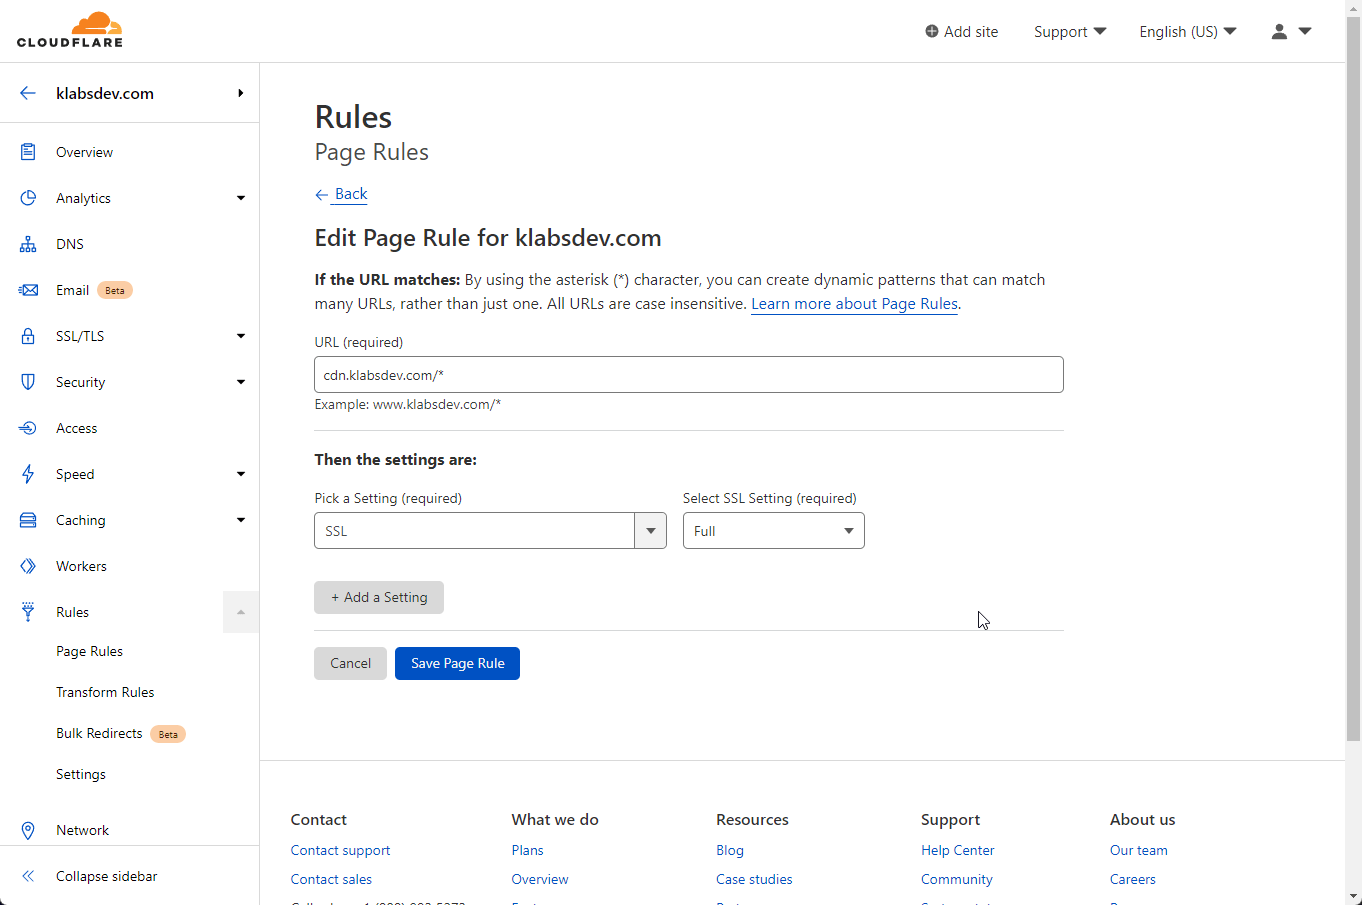This screenshot has width=1362, height=905.
Task: Open Security via the shield icon
Action: [x=28, y=381]
